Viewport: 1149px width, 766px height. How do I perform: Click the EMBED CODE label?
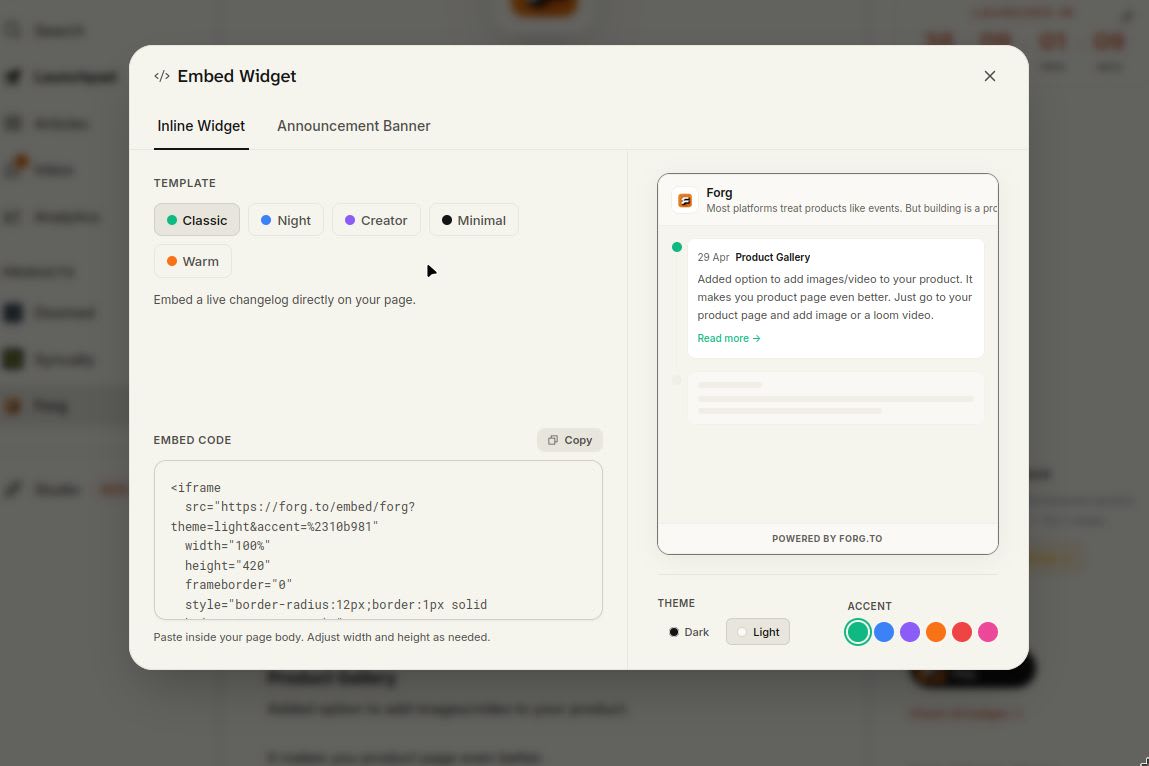coord(192,440)
